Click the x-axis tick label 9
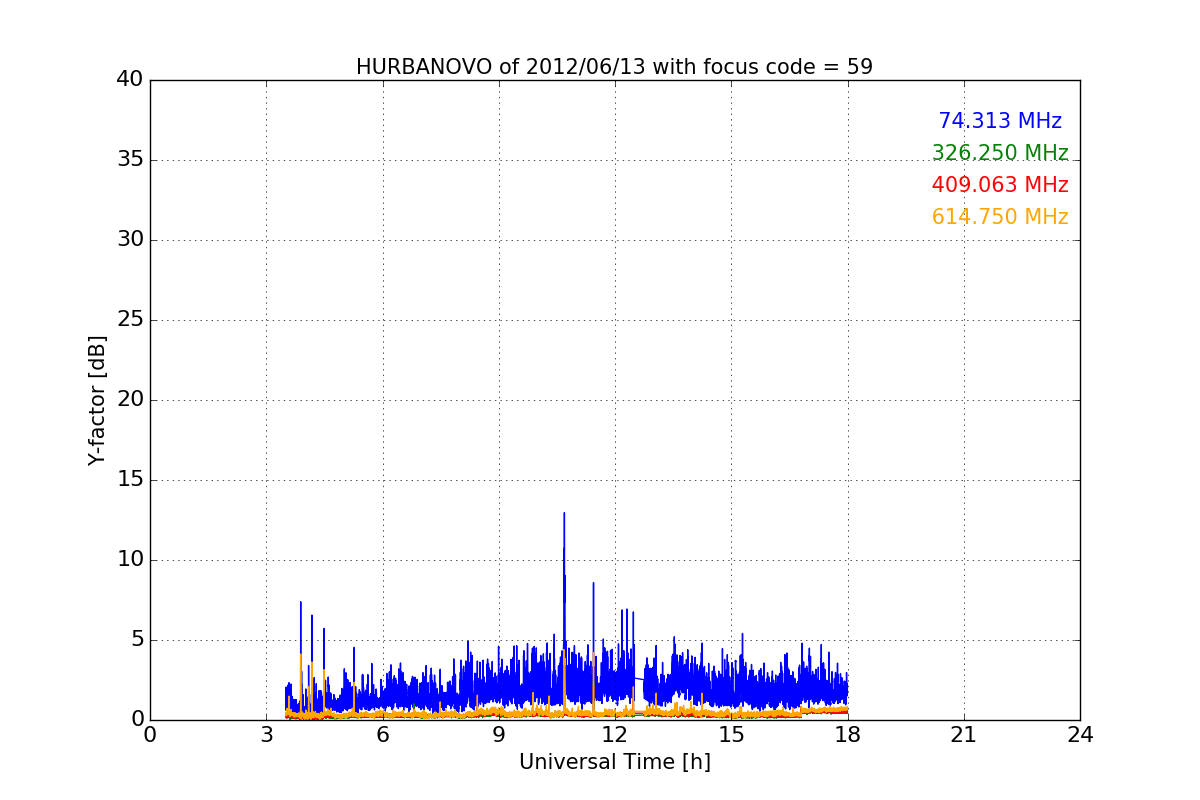Viewport: 1200px width, 800px height. (x=499, y=735)
